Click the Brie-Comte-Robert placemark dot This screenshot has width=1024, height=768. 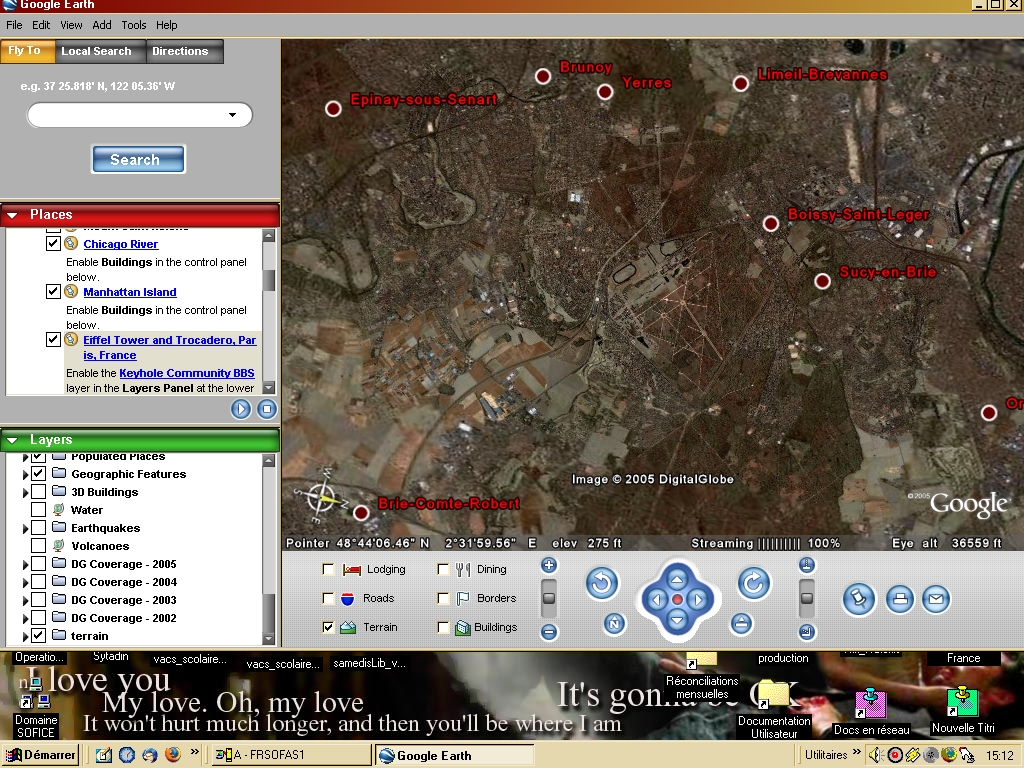360,513
